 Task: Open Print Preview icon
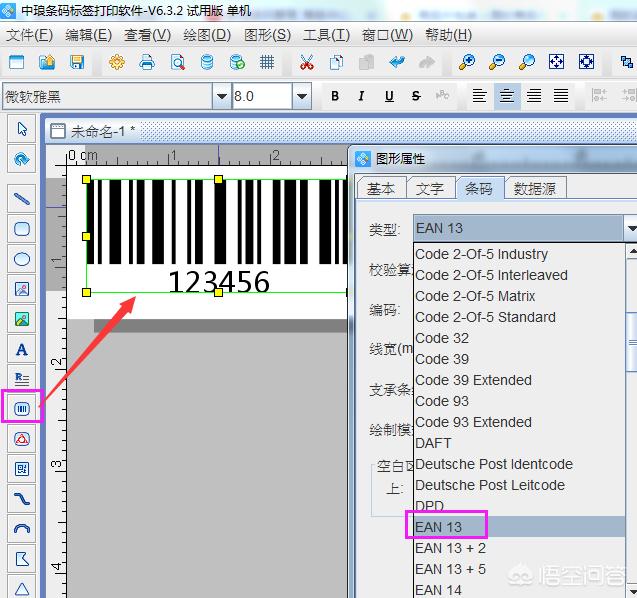(178, 62)
